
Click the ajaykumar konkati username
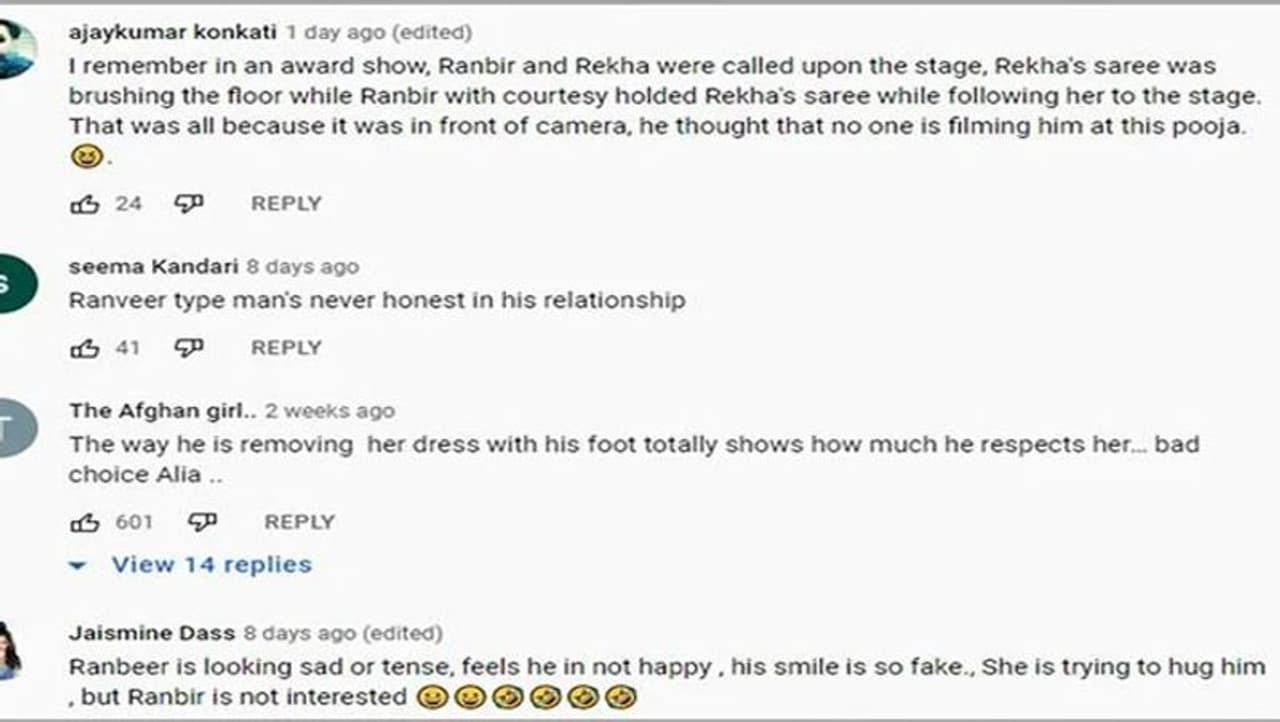[172, 32]
